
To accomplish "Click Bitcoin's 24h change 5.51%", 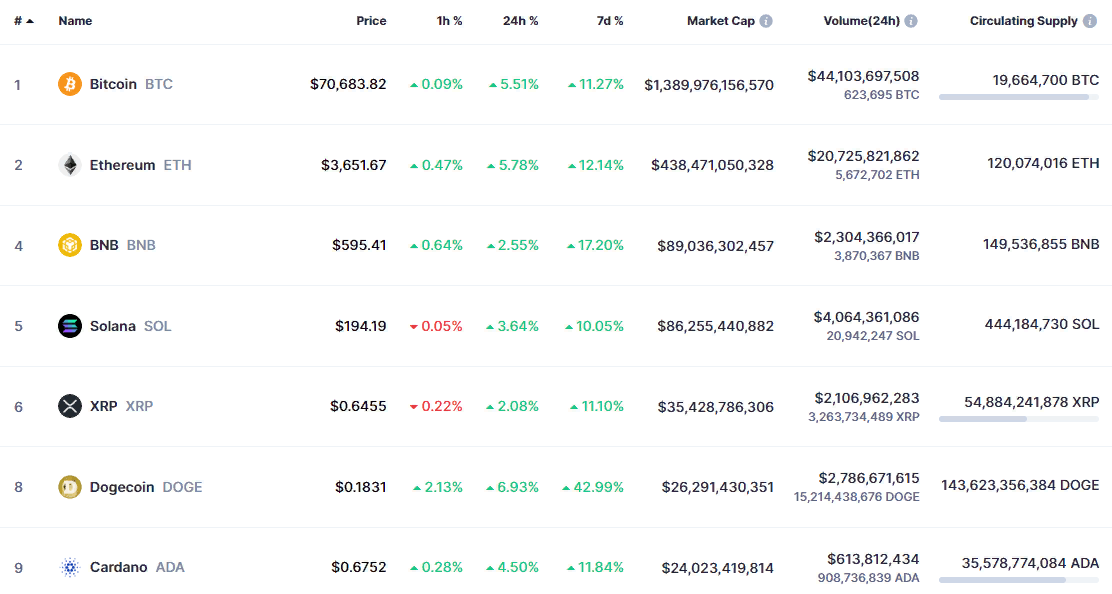I will point(513,84).
